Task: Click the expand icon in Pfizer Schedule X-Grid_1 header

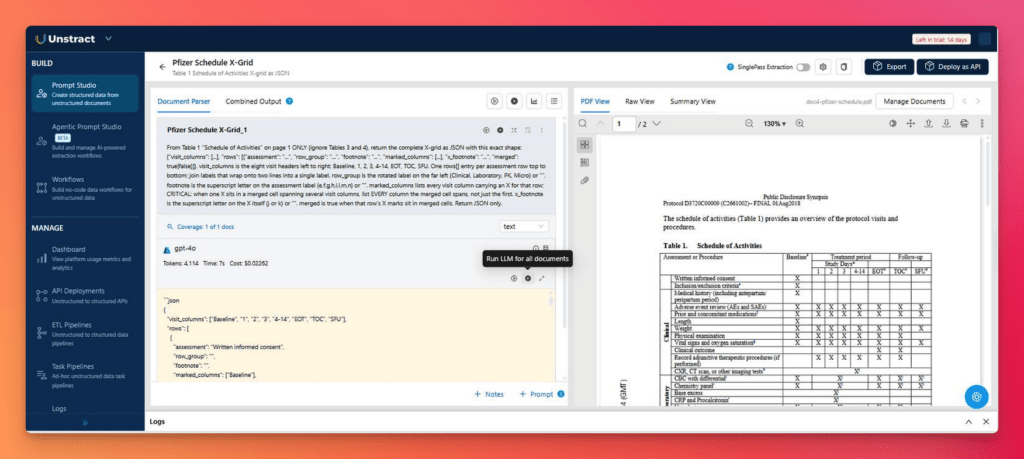Action: pos(514,130)
